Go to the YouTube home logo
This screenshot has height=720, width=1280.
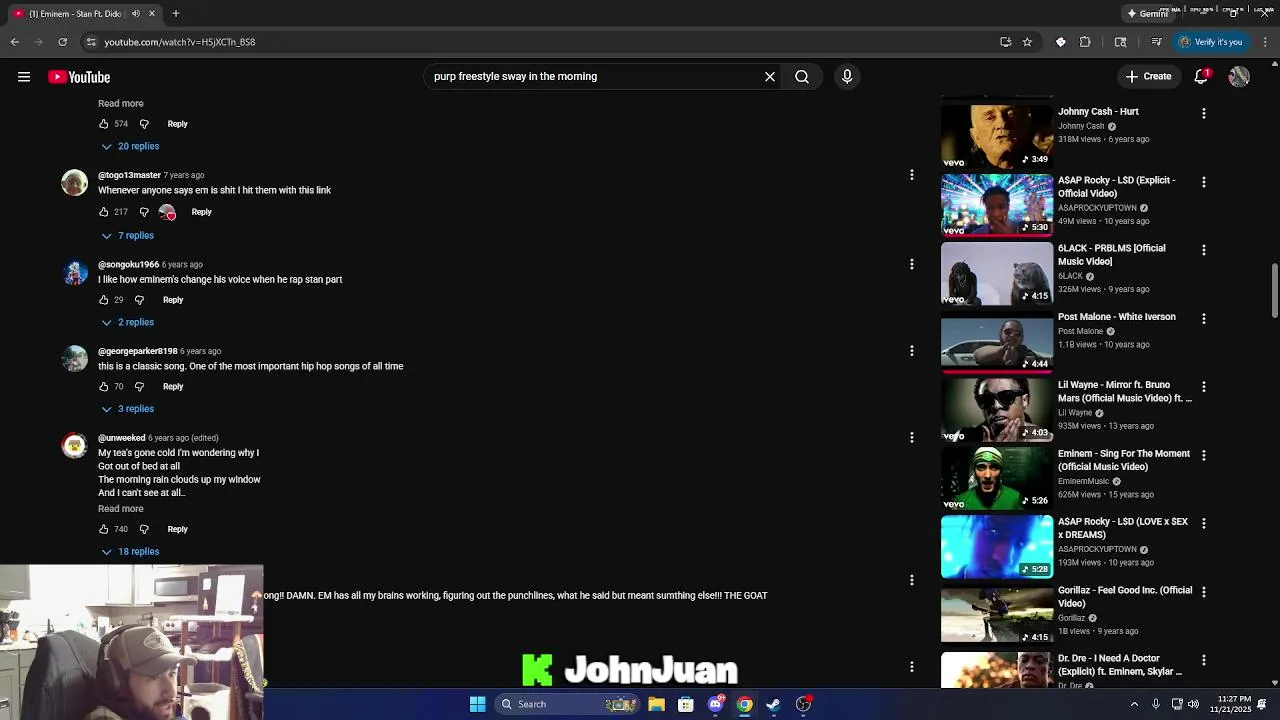coord(79,77)
